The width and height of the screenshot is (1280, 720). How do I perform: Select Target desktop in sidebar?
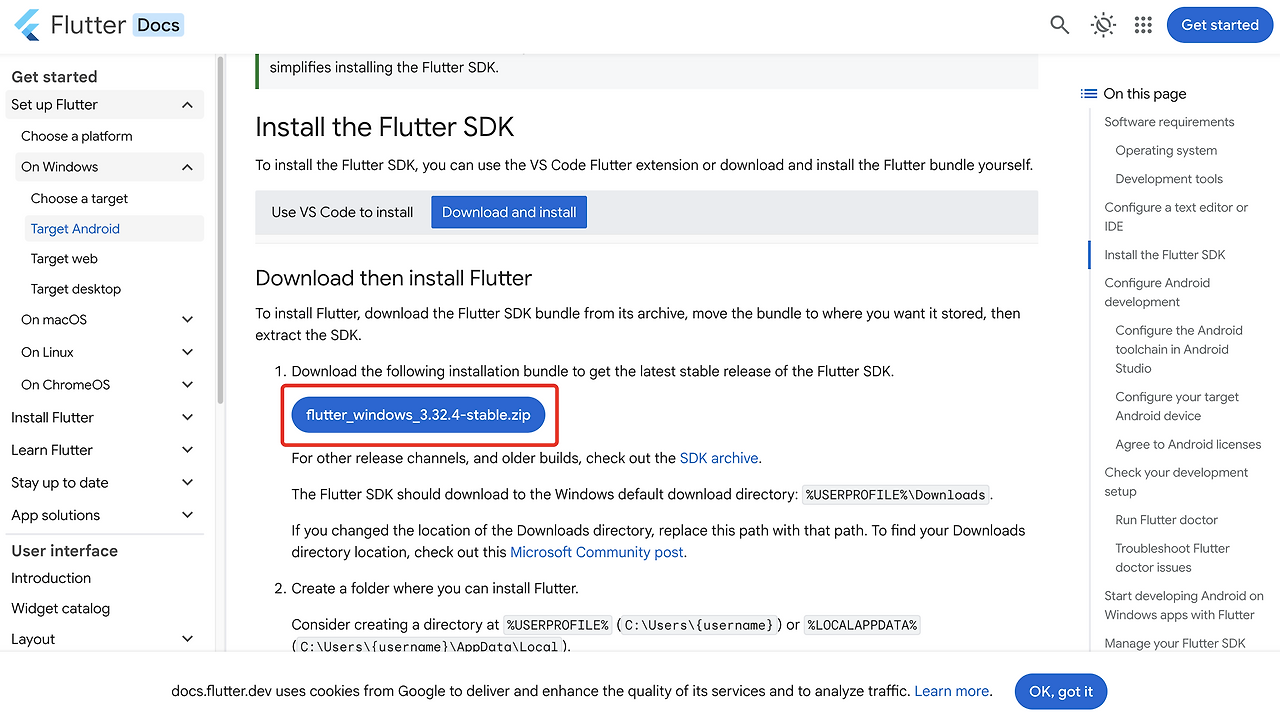(x=76, y=289)
